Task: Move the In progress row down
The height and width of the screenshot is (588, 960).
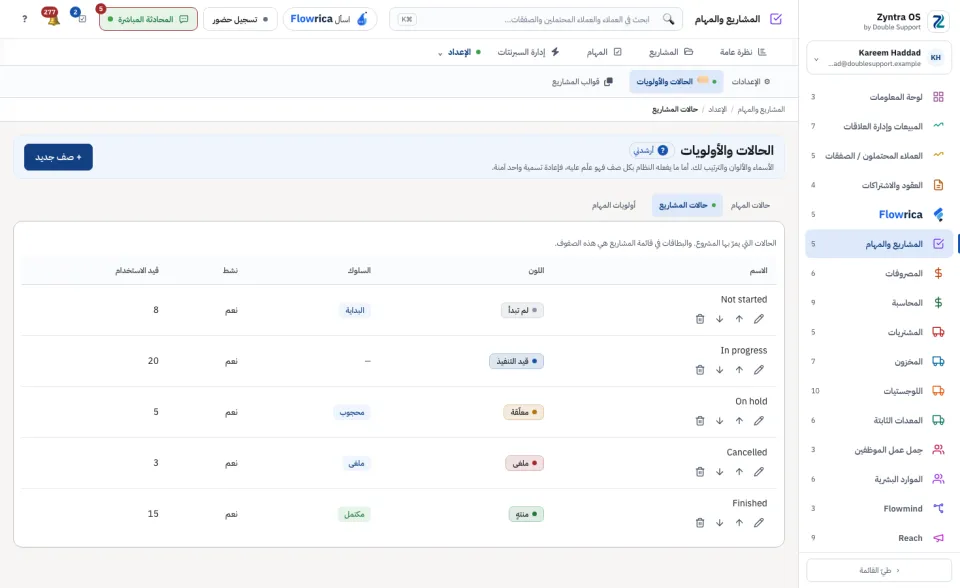Action: [719, 369]
